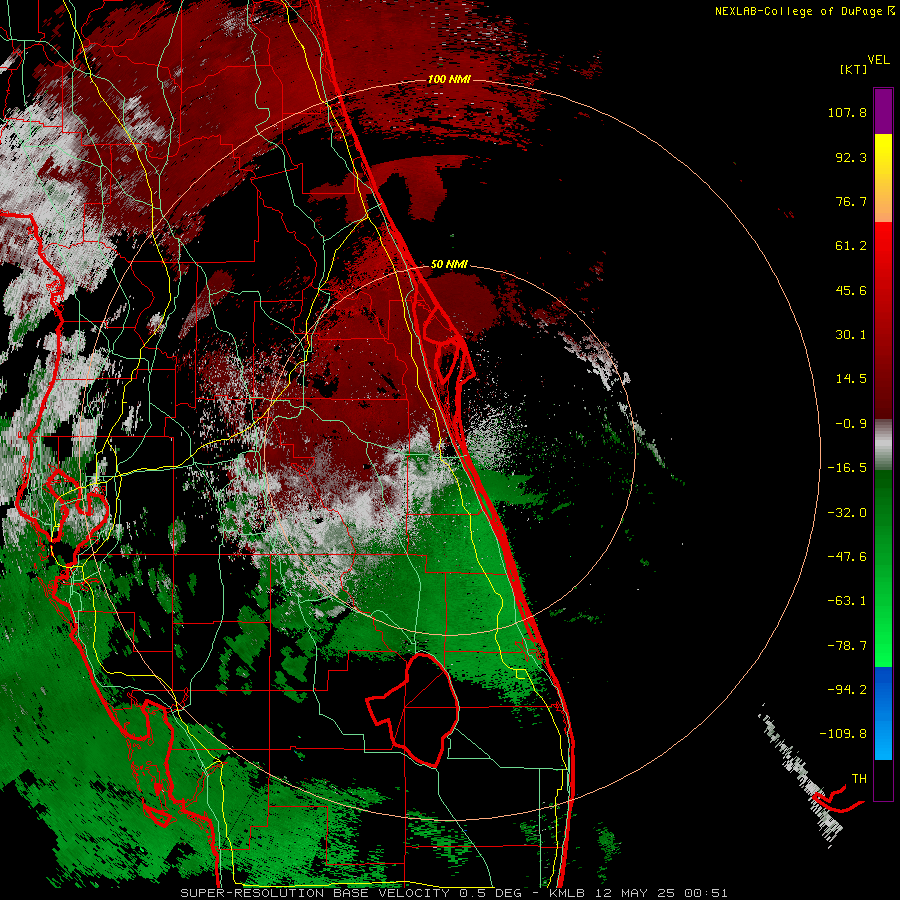Select the 45.6 legend value
Image resolution: width=900 pixels, height=900 pixels.
click(851, 290)
